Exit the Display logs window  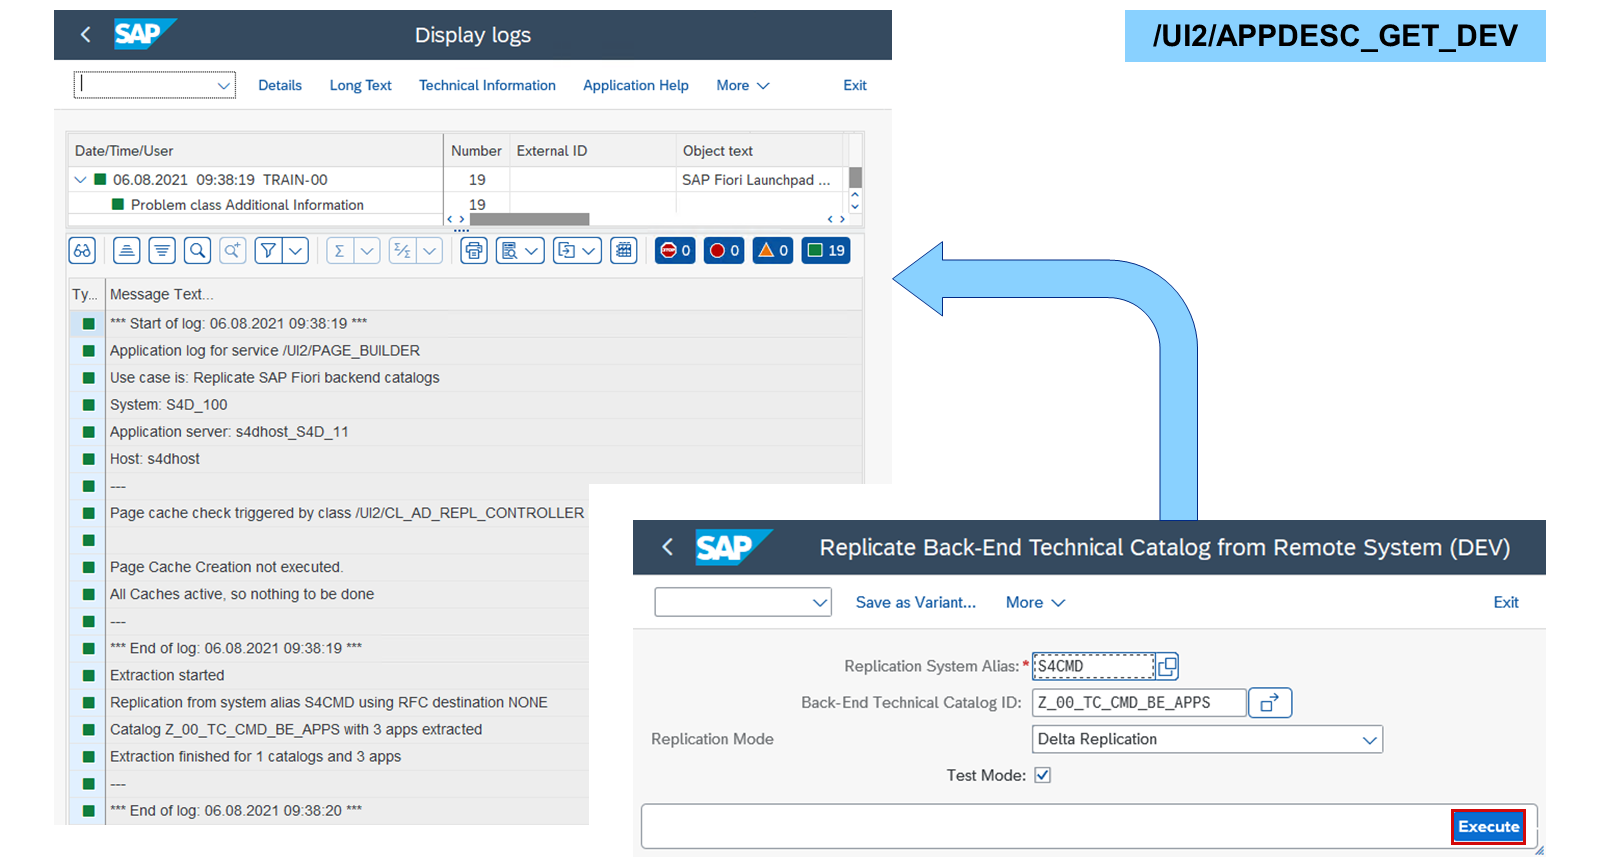(855, 86)
